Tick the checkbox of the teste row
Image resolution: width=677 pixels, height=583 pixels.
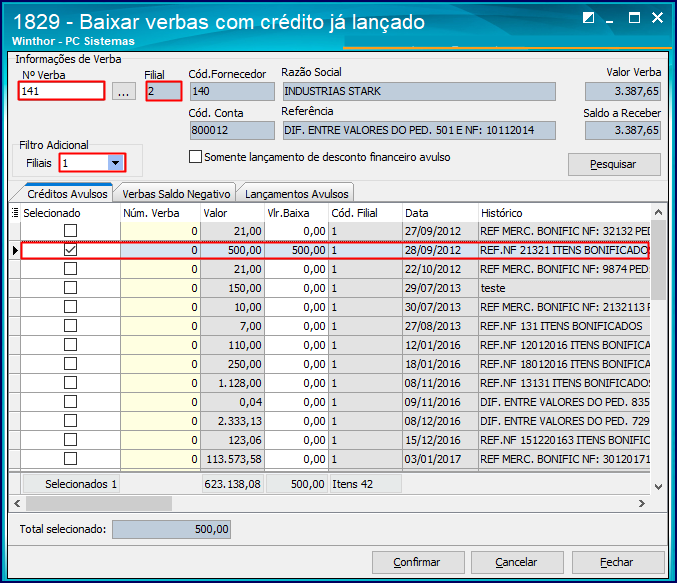(x=70, y=288)
